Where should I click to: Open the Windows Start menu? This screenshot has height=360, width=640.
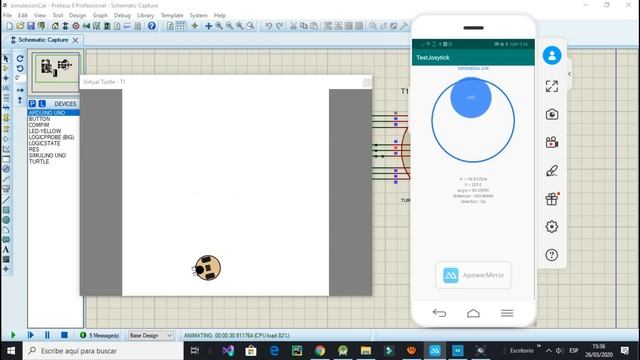pyautogui.click(x=11, y=351)
